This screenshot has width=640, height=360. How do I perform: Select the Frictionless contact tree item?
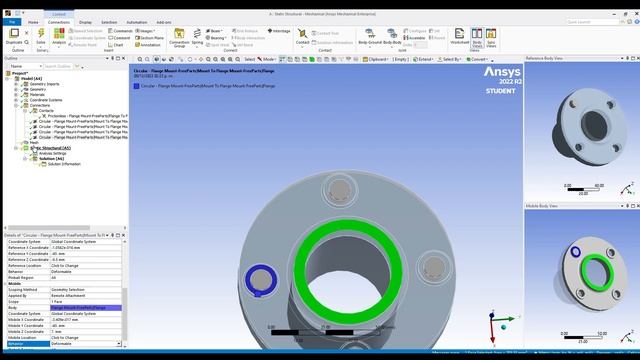(87, 116)
